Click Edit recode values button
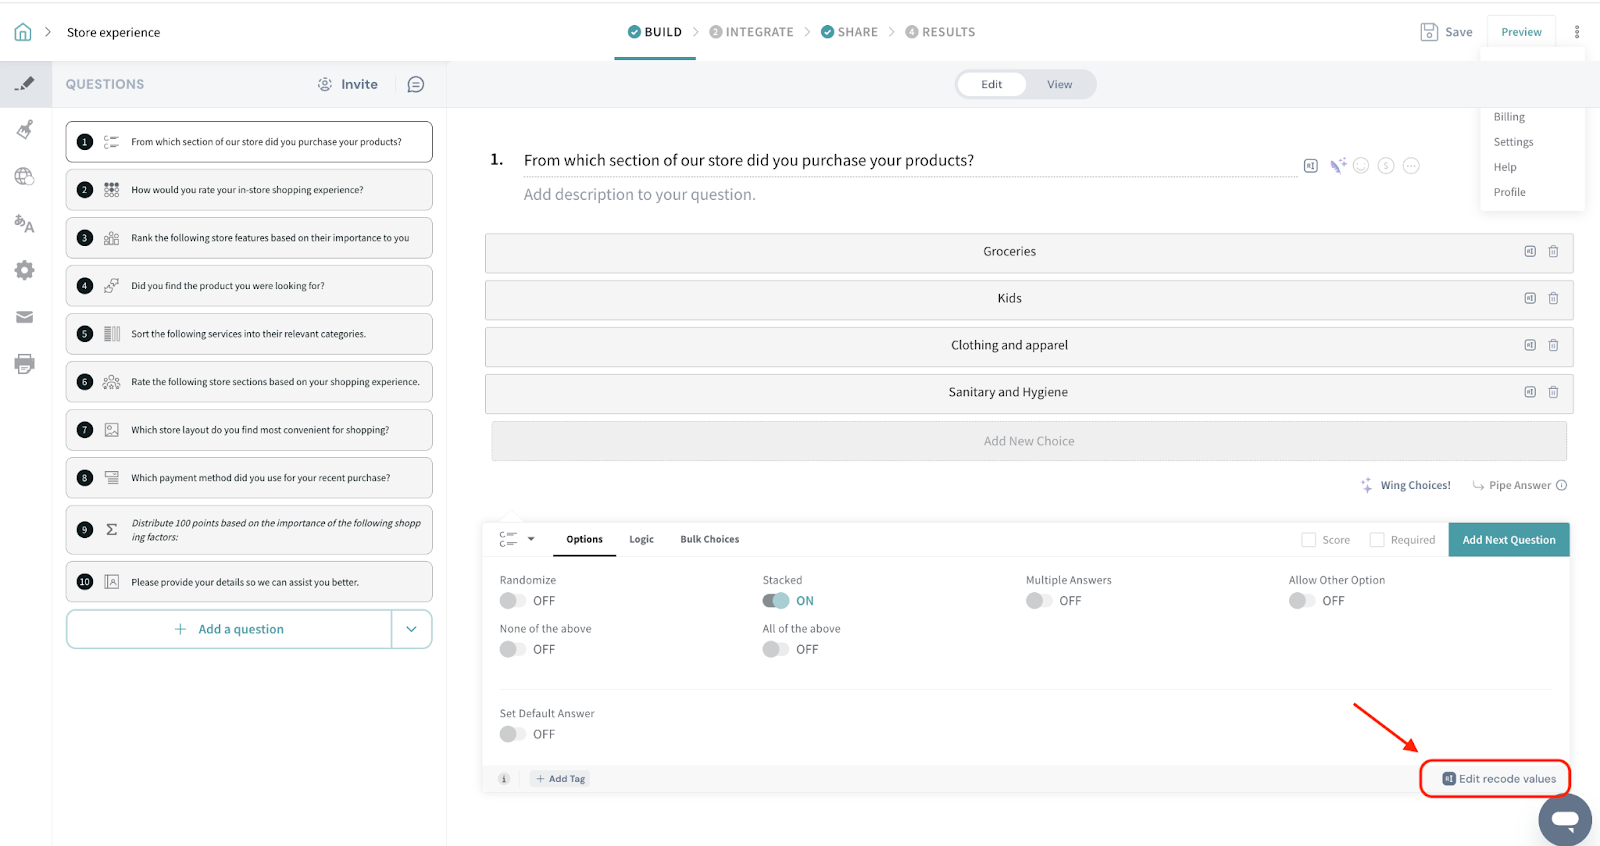The width and height of the screenshot is (1600, 846). tap(1498, 779)
